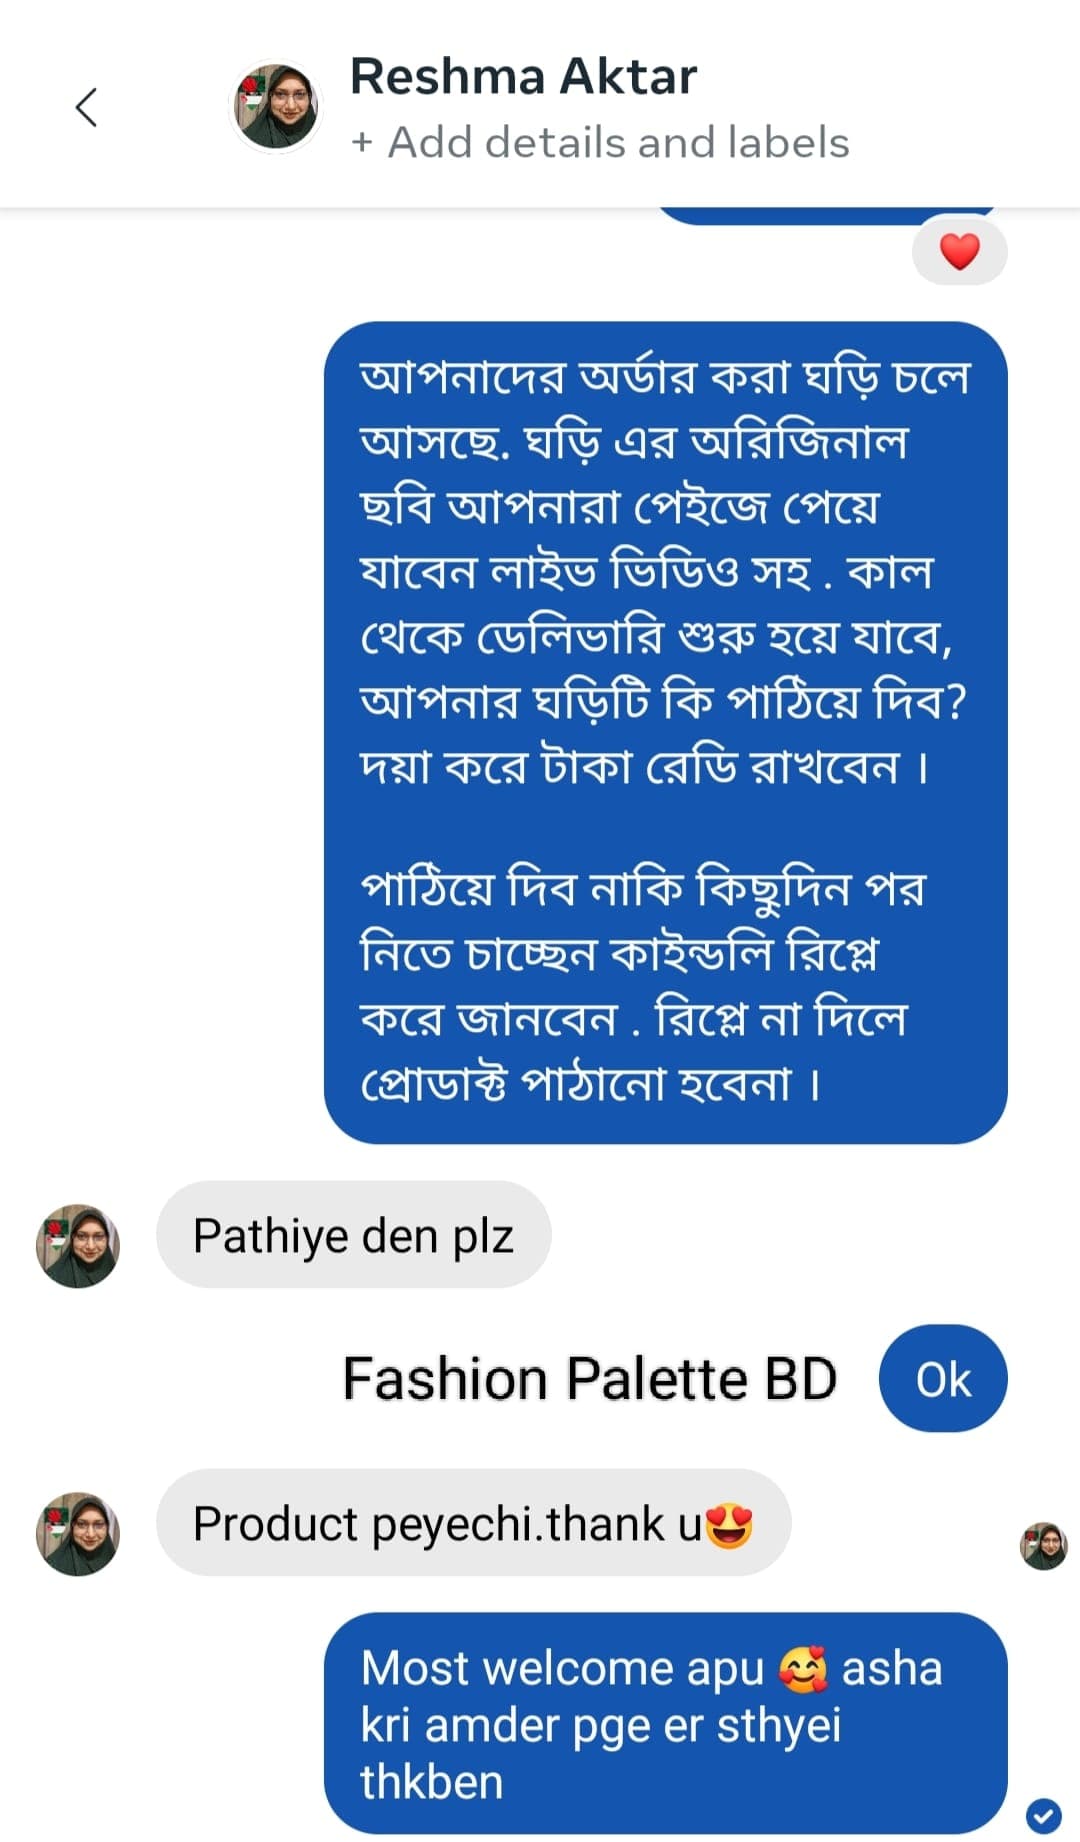Select the Pathiye den plz message
The width and height of the screenshot is (1080, 1842).
point(353,1235)
